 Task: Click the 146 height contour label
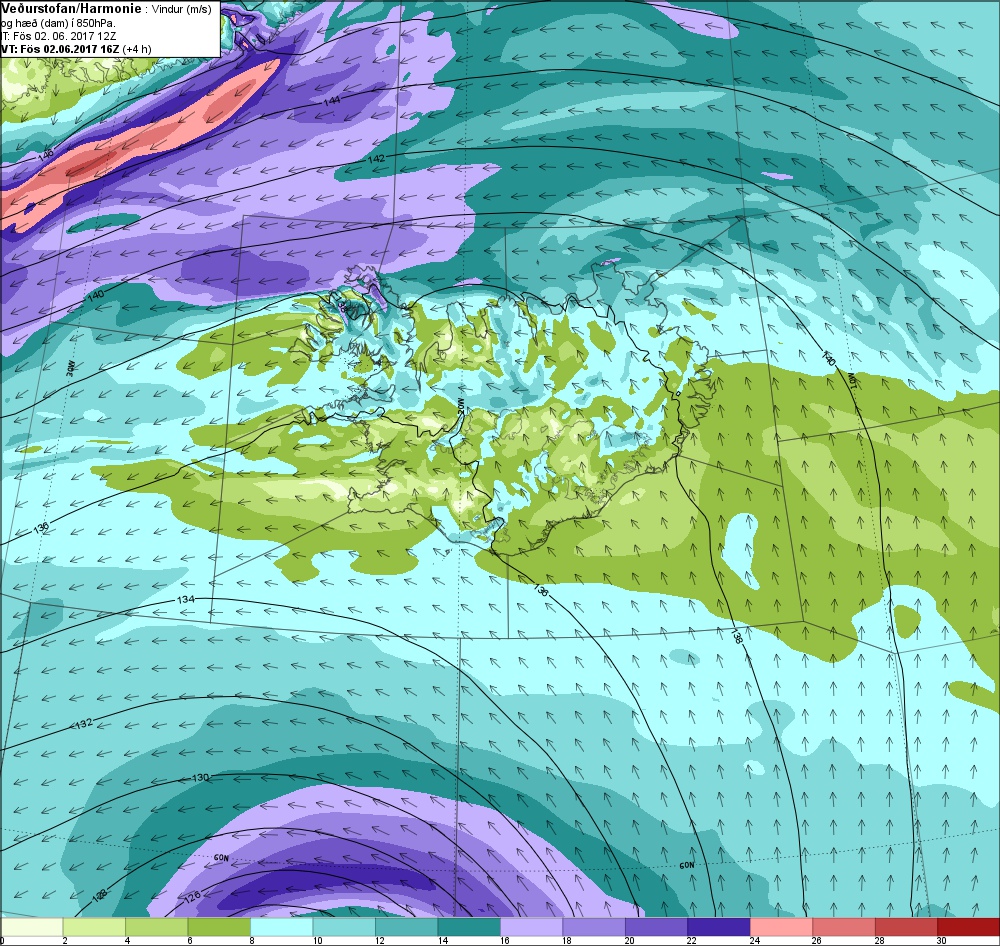tap(45, 155)
